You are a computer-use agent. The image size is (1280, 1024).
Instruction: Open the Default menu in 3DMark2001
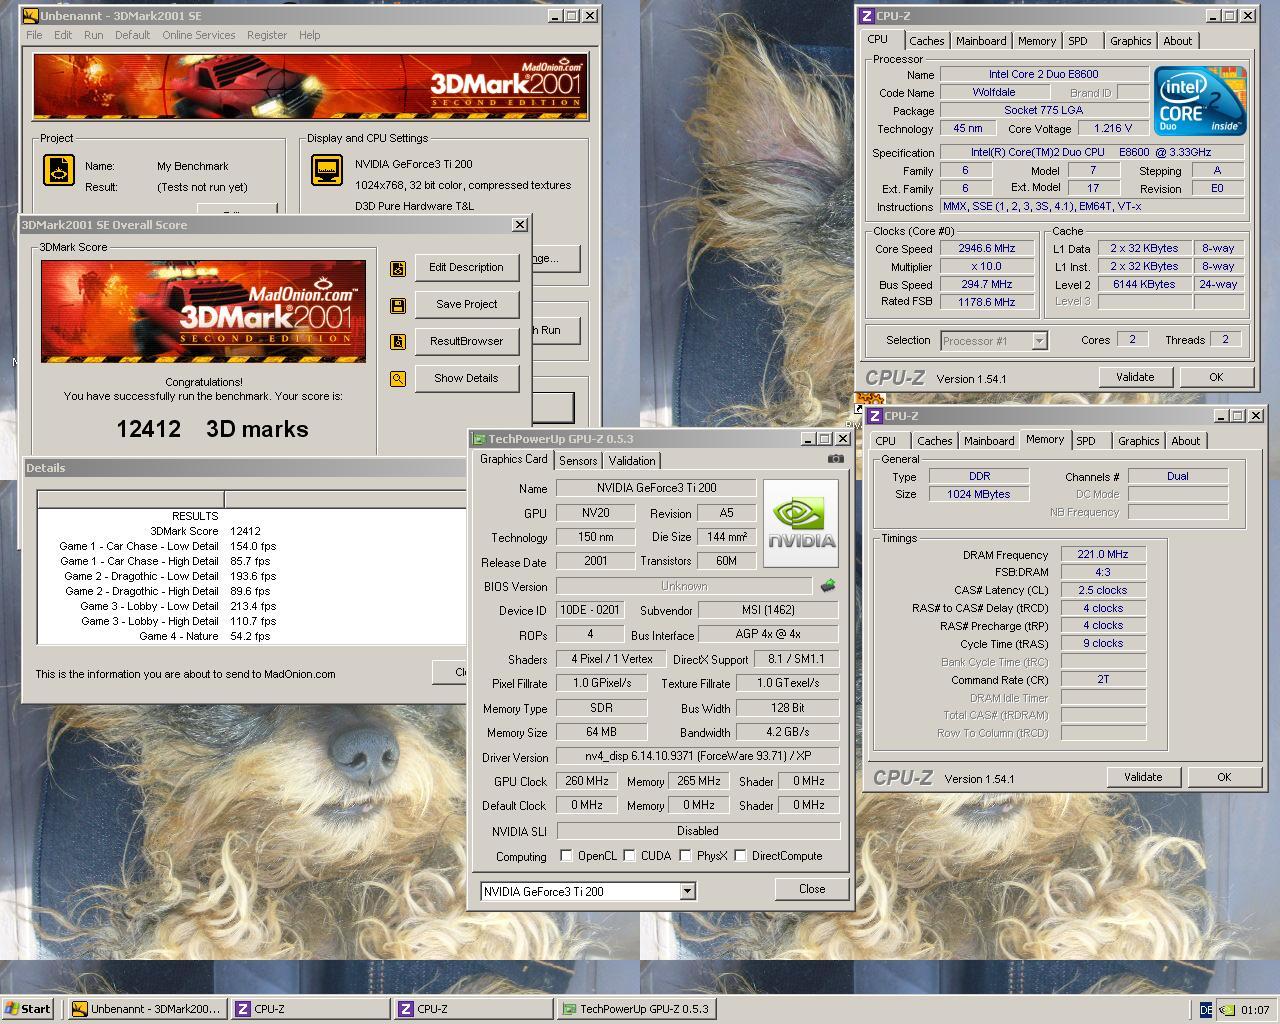pyautogui.click(x=132, y=35)
